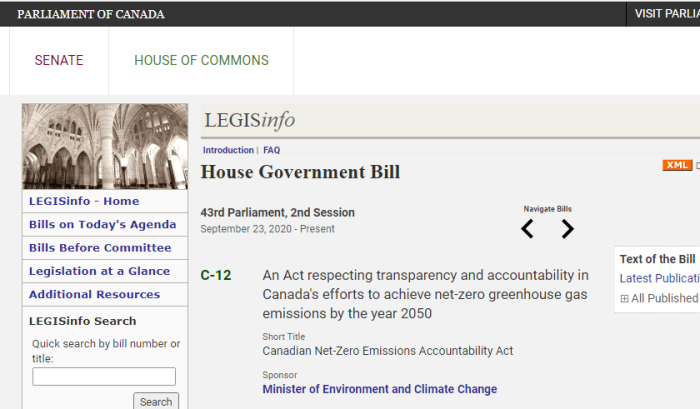Click the 'September 23, 2020 - Present' date
Image resolution: width=700 pixels, height=409 pixels.
[x=267, y=229]
